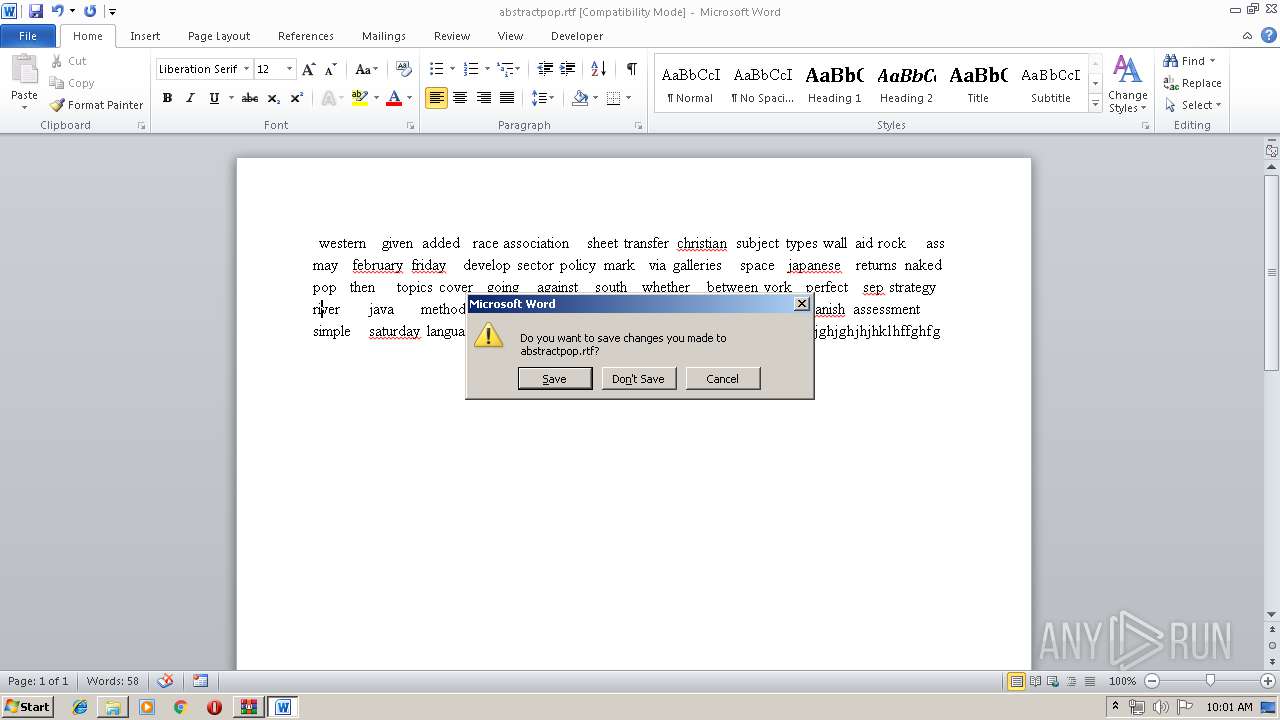
Task: Select Full Screen Reading view
Action: coord(1034,681)
